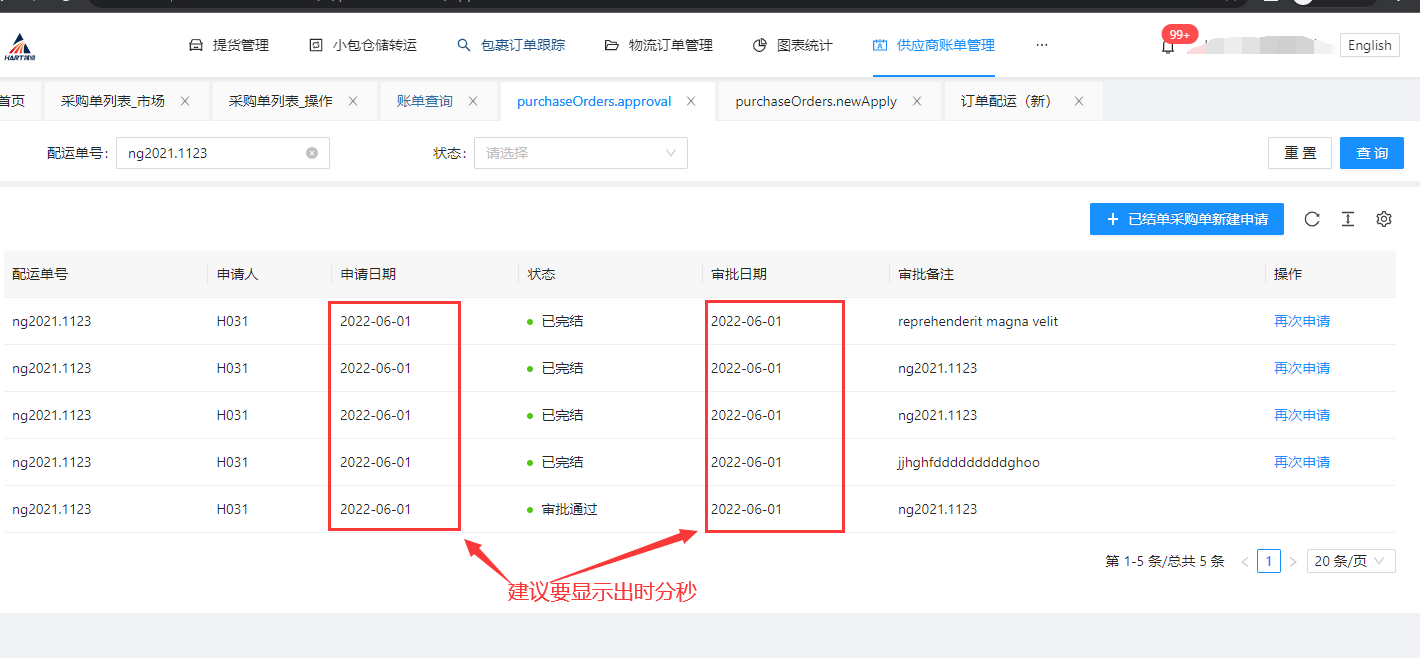The image size is (1420, 658).
Task: Click the notification bell icon
Action: pos(1168,46)
